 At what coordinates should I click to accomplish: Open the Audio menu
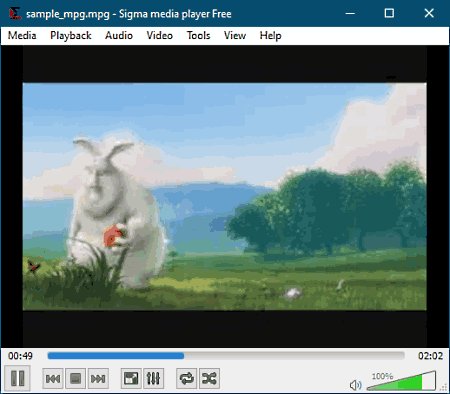click(x=119, y=35)
